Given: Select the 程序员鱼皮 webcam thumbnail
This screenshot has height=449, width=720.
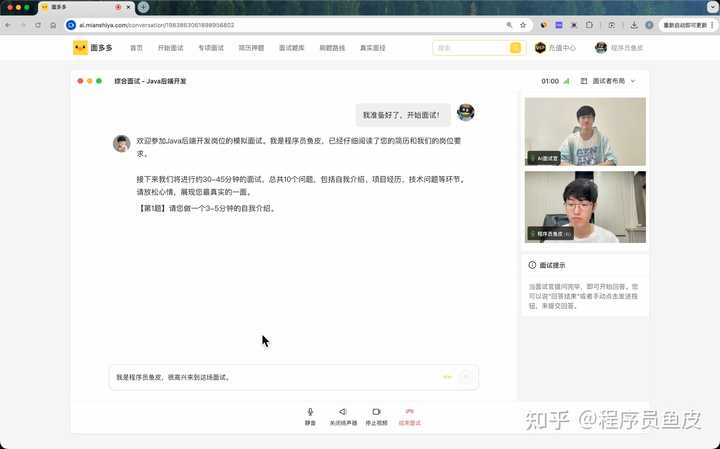Looking at the screenshot, I should [x=585, y=207].
